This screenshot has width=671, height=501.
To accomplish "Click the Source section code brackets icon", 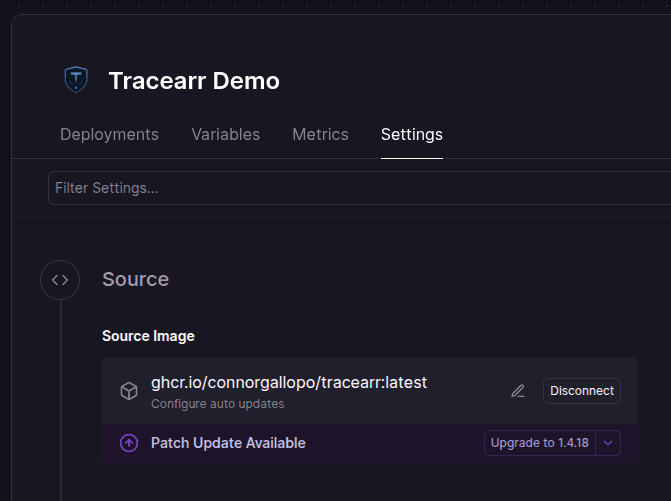I will click(60, 280).
